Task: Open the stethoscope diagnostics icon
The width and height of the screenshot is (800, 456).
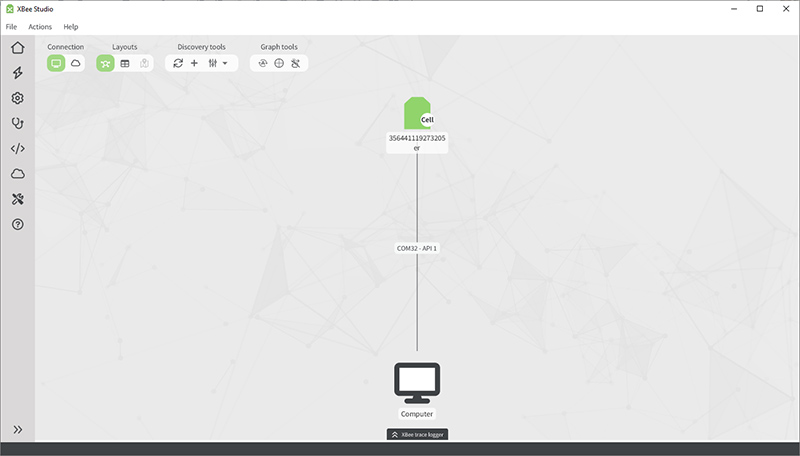Action: pyautogui.click(x=17, y=123)
